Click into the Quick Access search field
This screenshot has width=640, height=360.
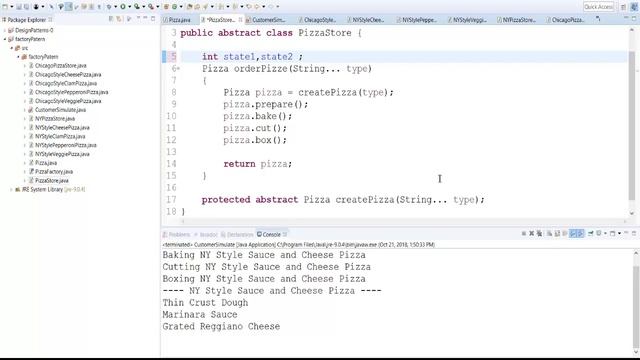(598, 7)
